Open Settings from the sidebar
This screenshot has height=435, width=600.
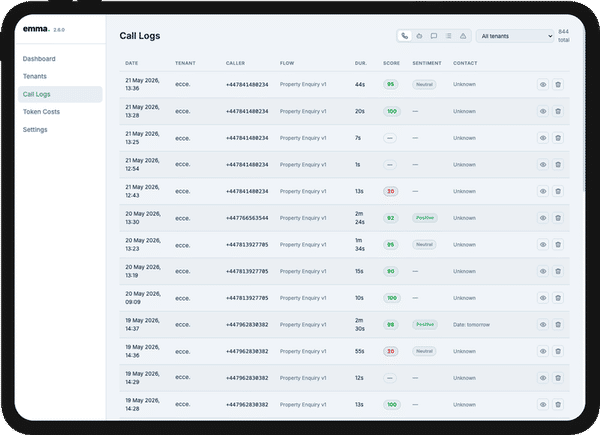35,130
